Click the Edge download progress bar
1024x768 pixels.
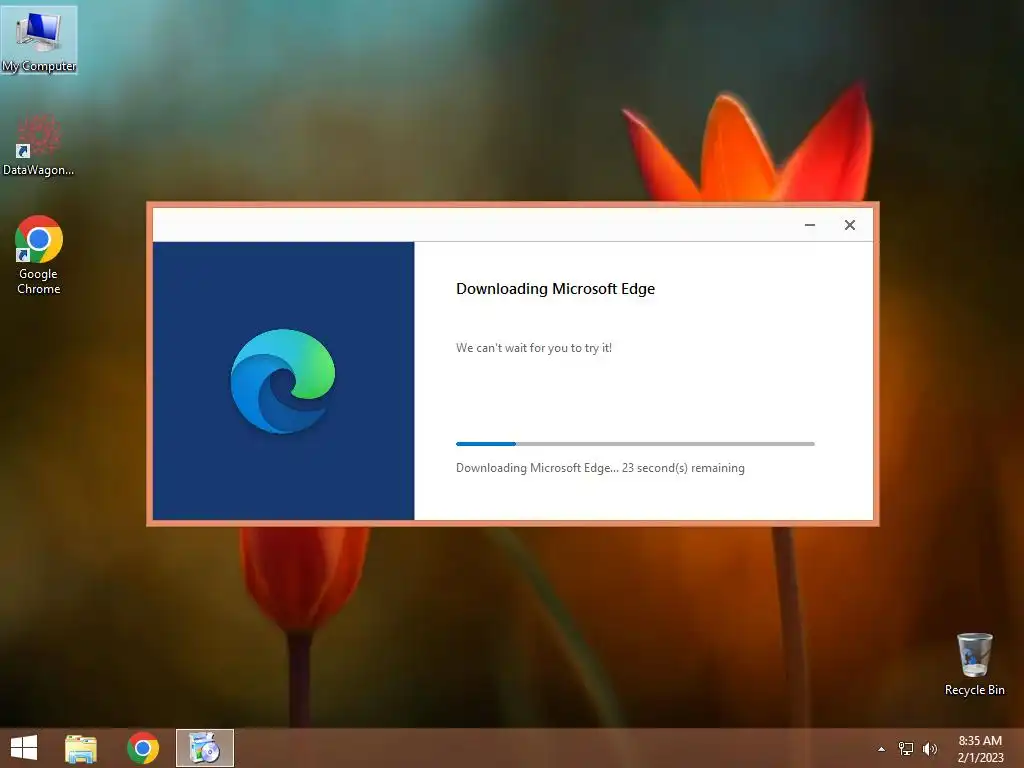tap(635, 443)
